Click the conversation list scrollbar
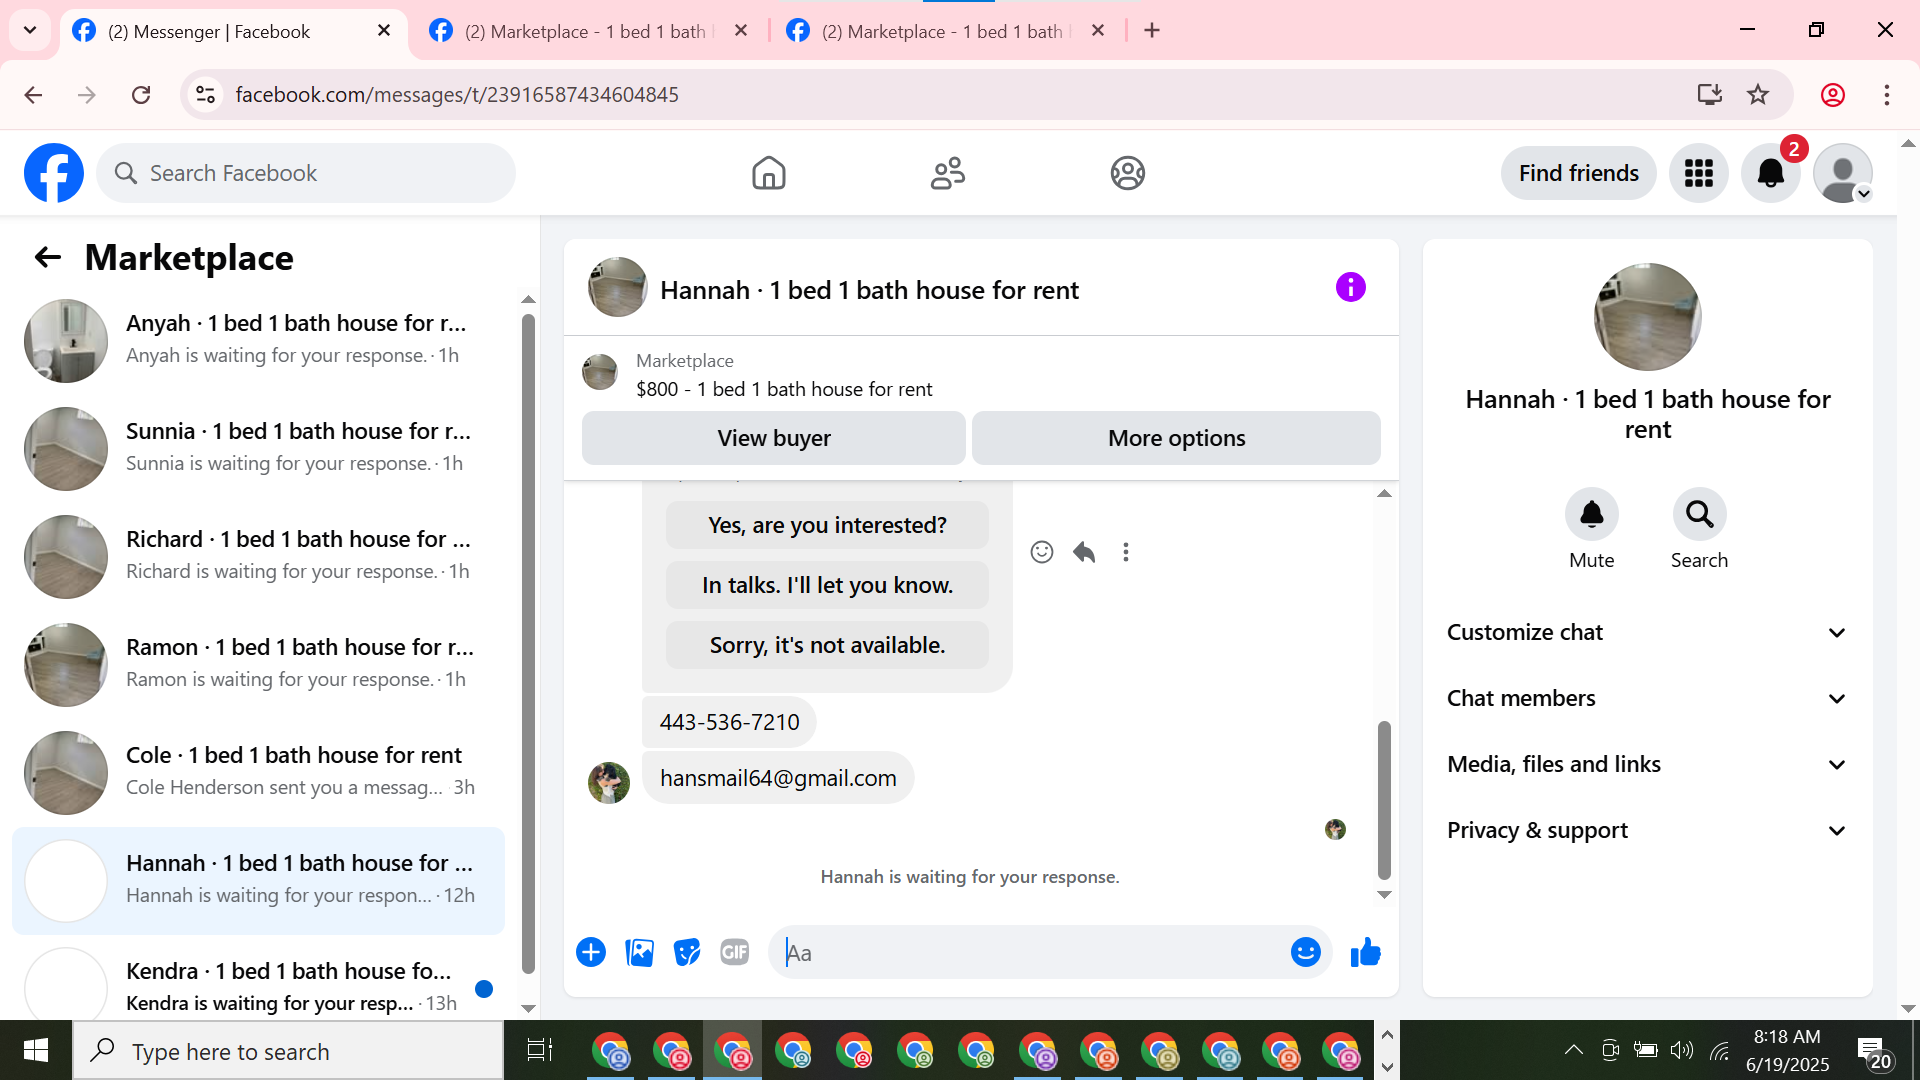Image resolution: width=1920 pixels, height=1080 pixels. tap(528, 645)
